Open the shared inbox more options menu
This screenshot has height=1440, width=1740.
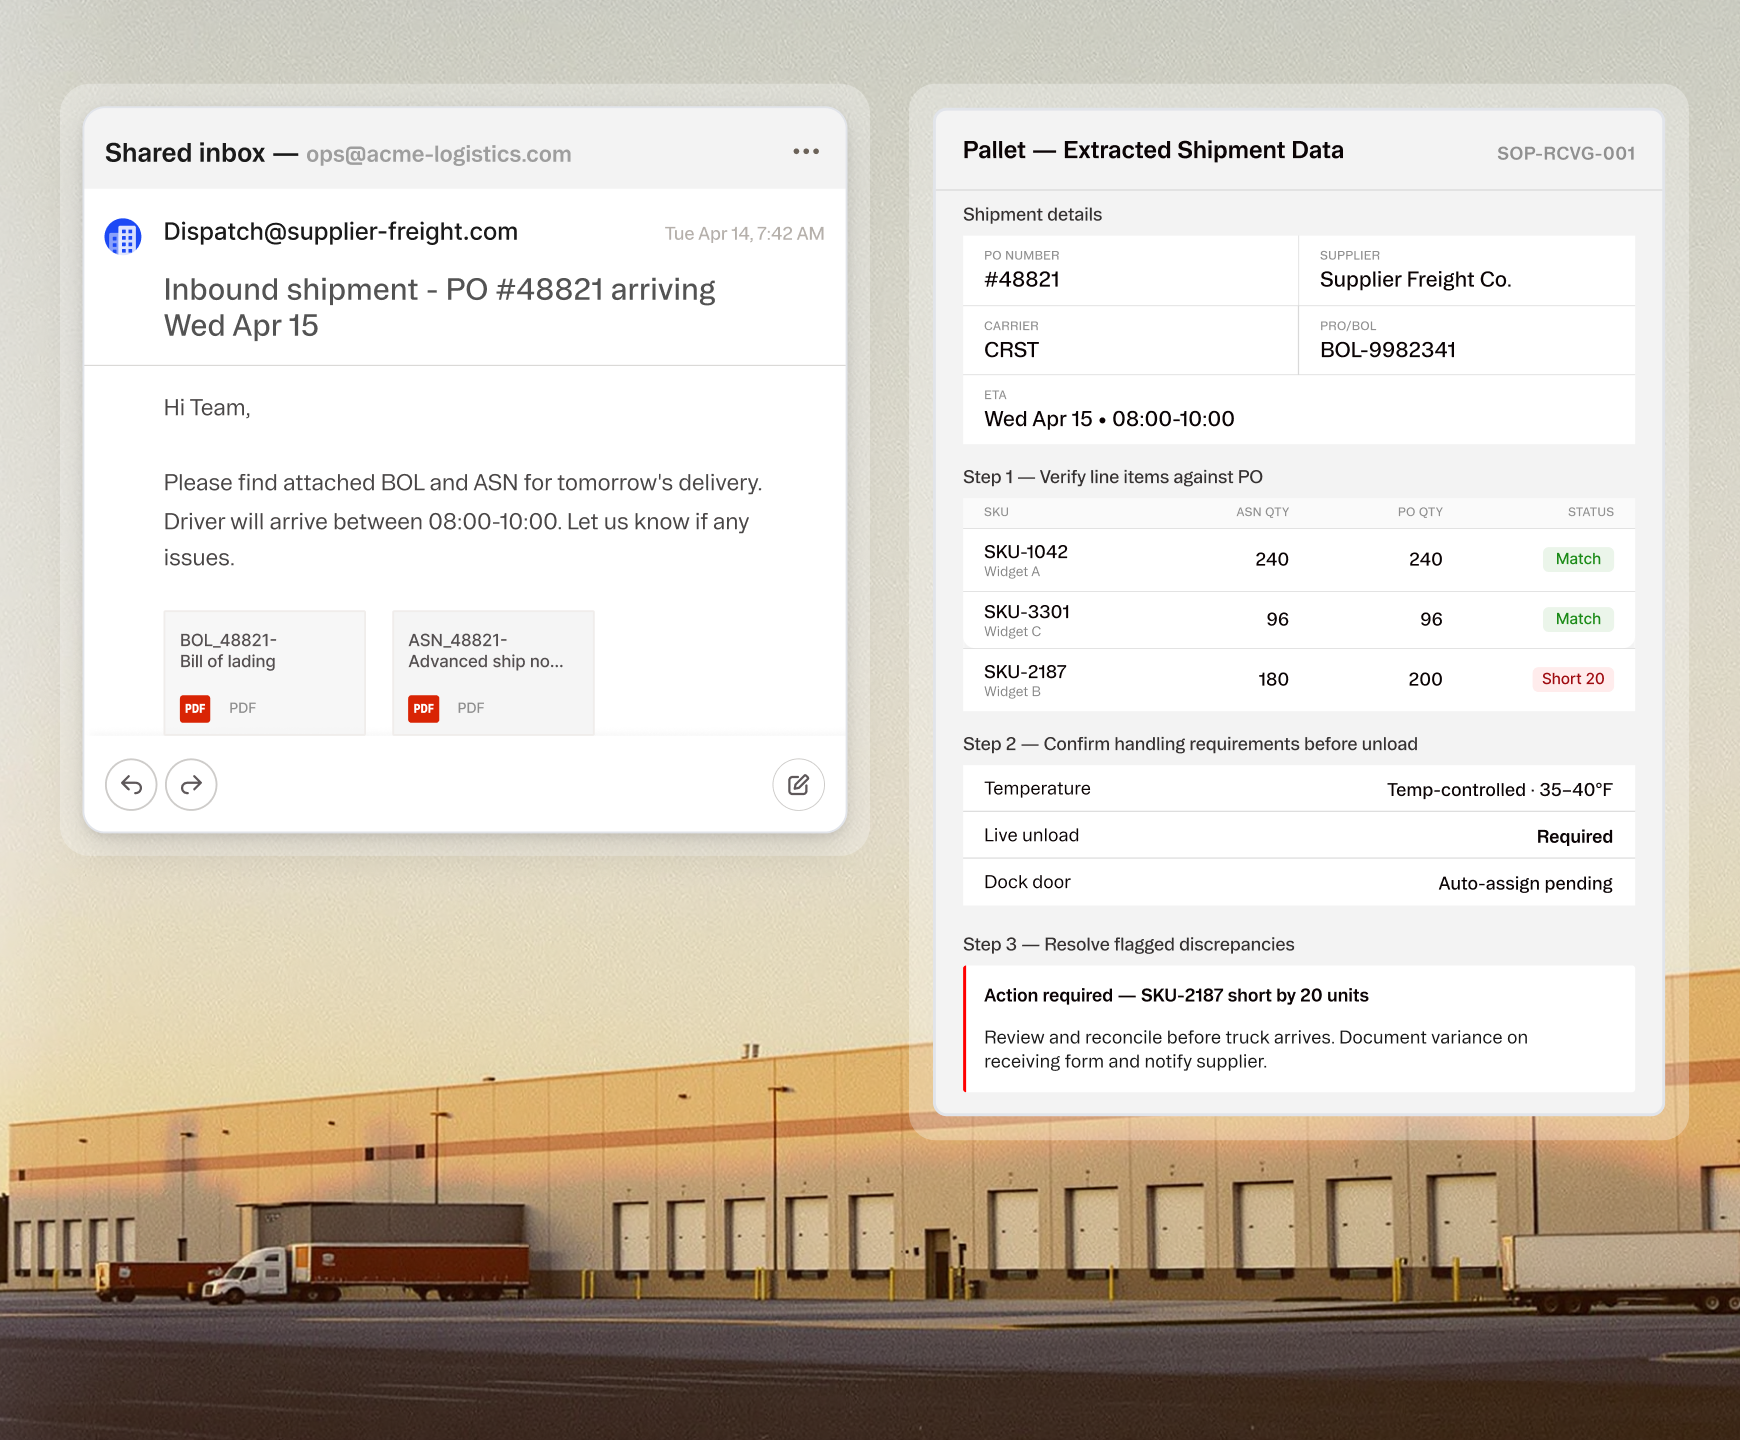(x=806, y=152)
